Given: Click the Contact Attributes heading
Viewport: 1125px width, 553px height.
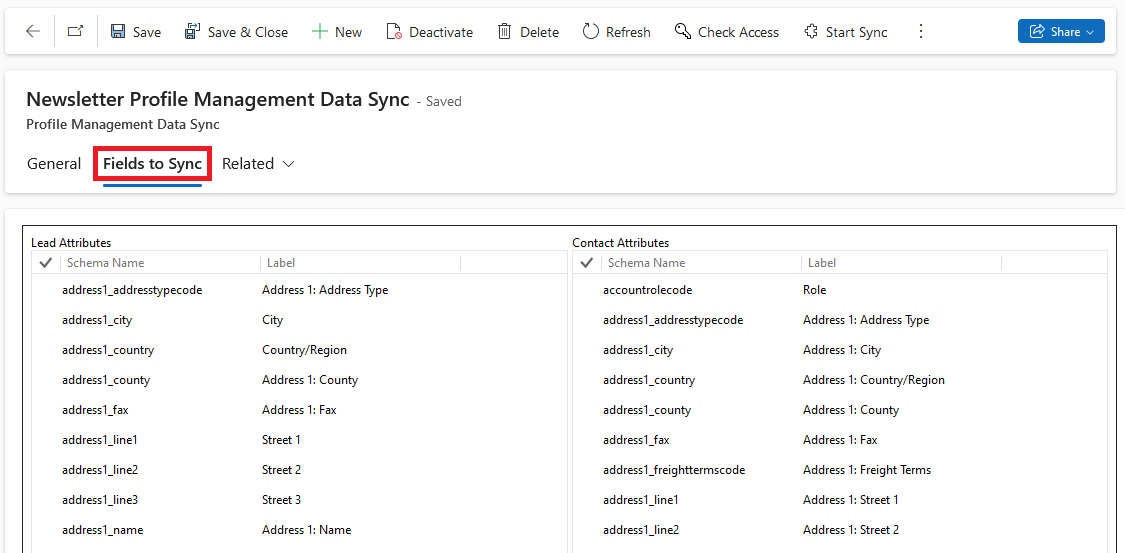Looking at the screenshot, I should pos(621,243).
